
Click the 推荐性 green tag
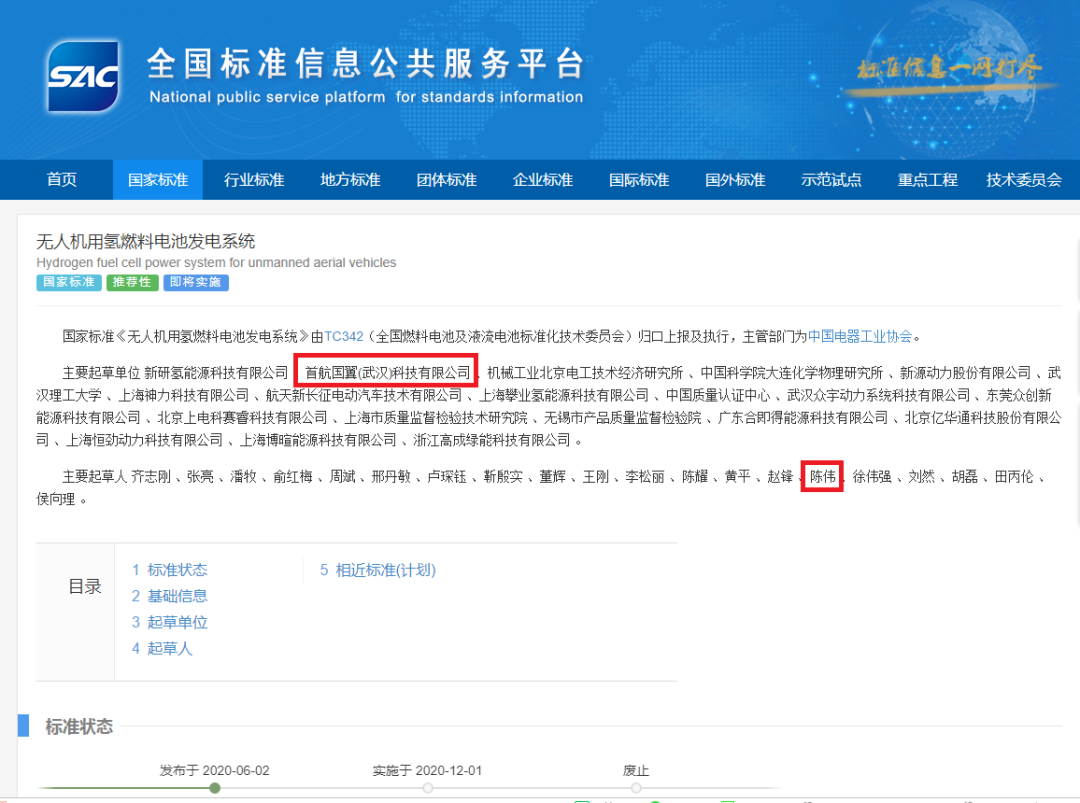[132, 282]
